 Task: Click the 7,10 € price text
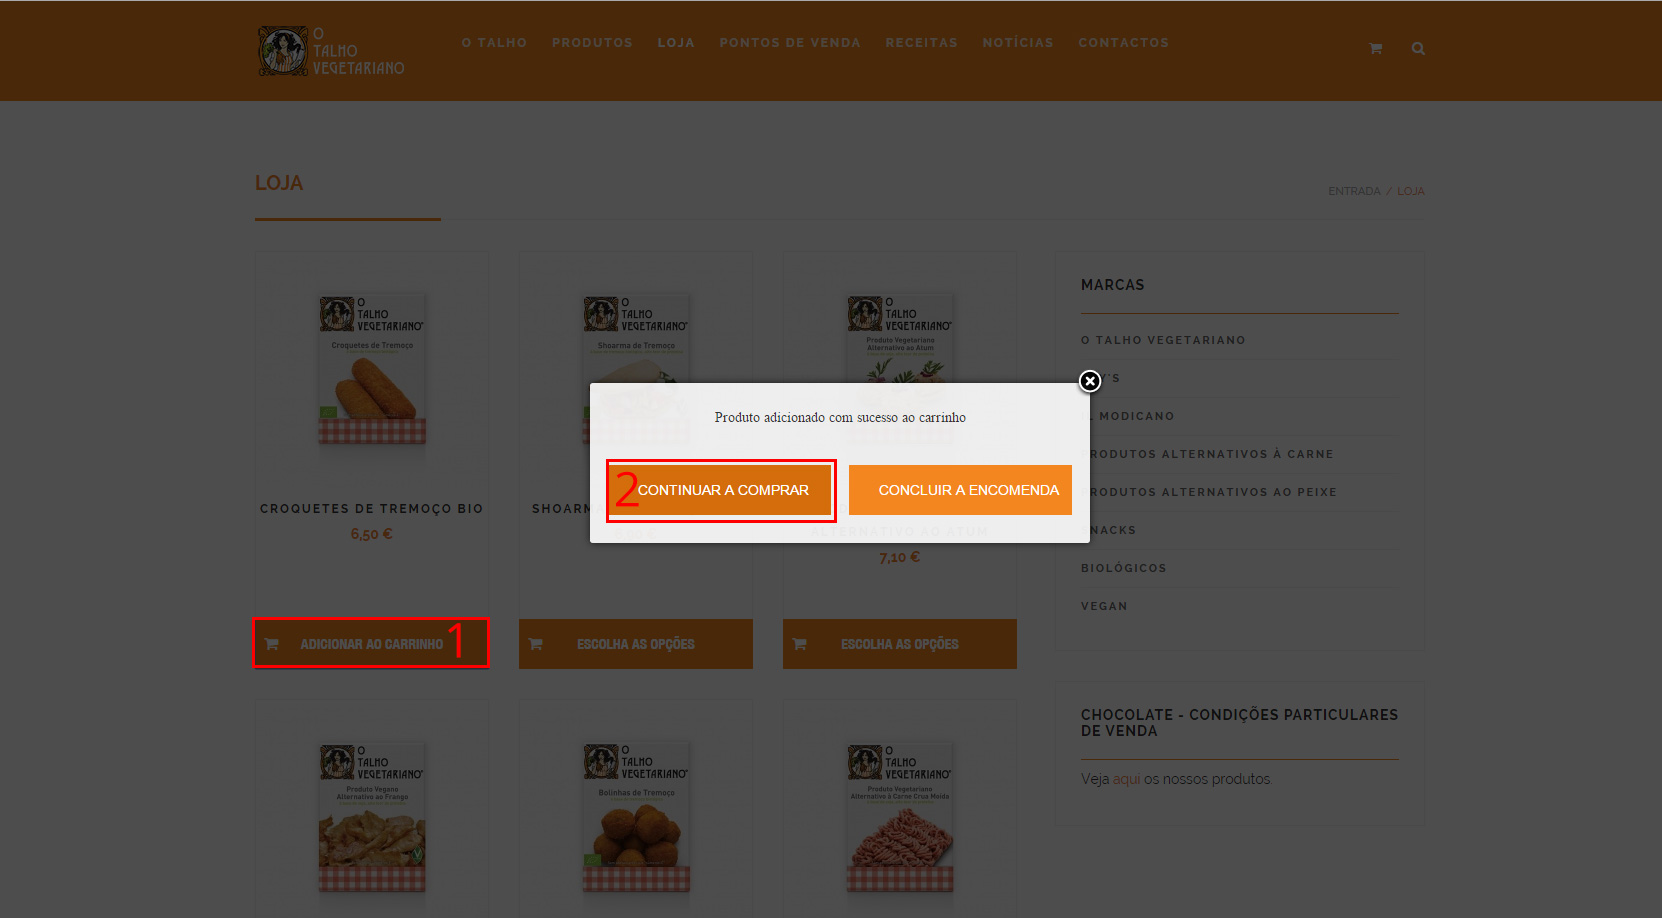(900, 557)
